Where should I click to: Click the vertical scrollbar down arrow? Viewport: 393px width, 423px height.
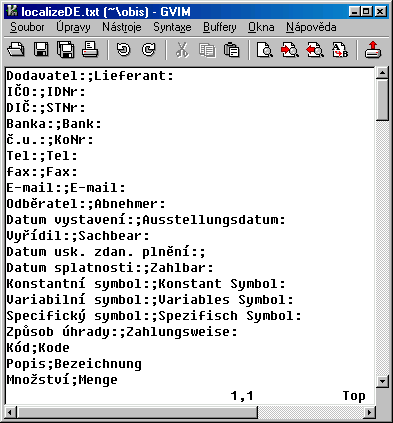(x=382, y=381)
